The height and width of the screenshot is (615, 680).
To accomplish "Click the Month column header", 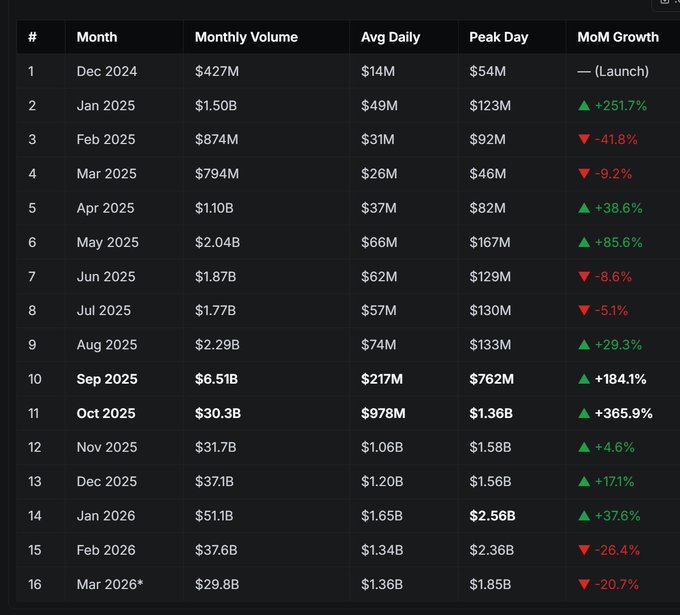I will 97,37.
